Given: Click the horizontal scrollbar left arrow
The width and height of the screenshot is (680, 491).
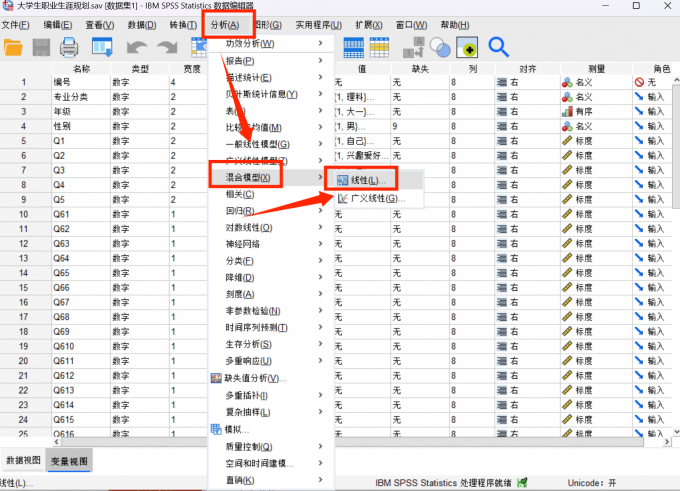Looking at the screenshot, I should tap(57, 442).
